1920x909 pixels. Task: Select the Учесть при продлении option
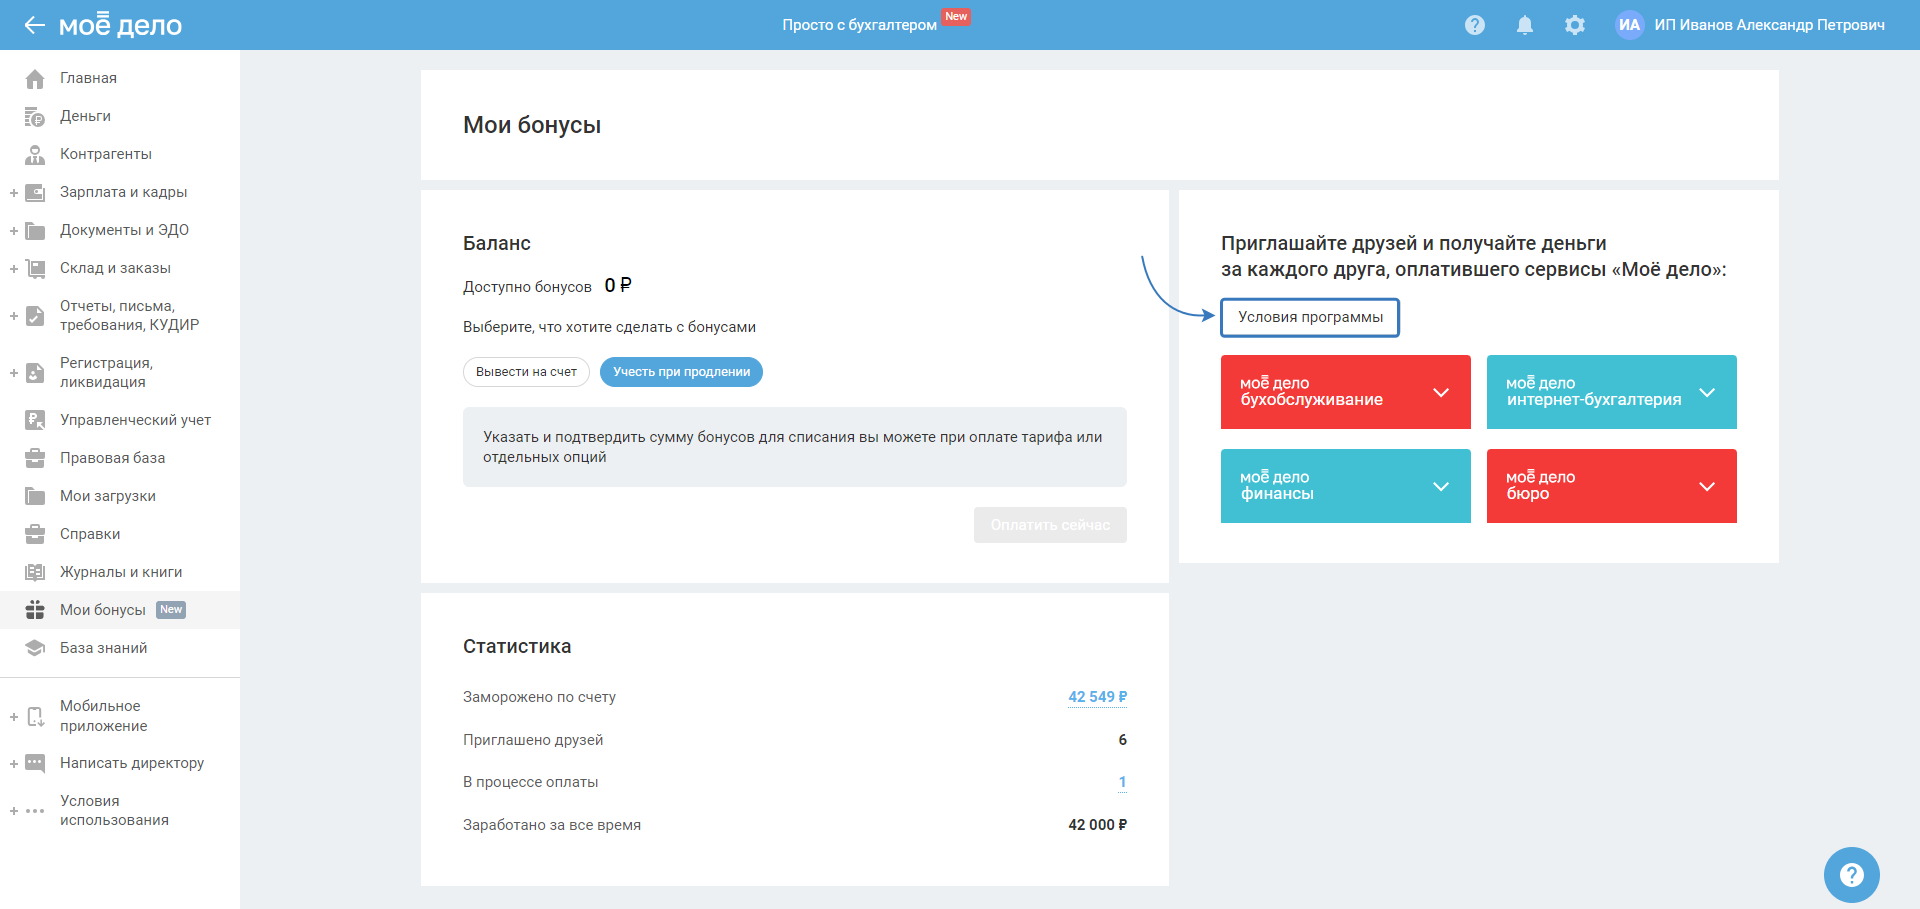pos(681,372)
